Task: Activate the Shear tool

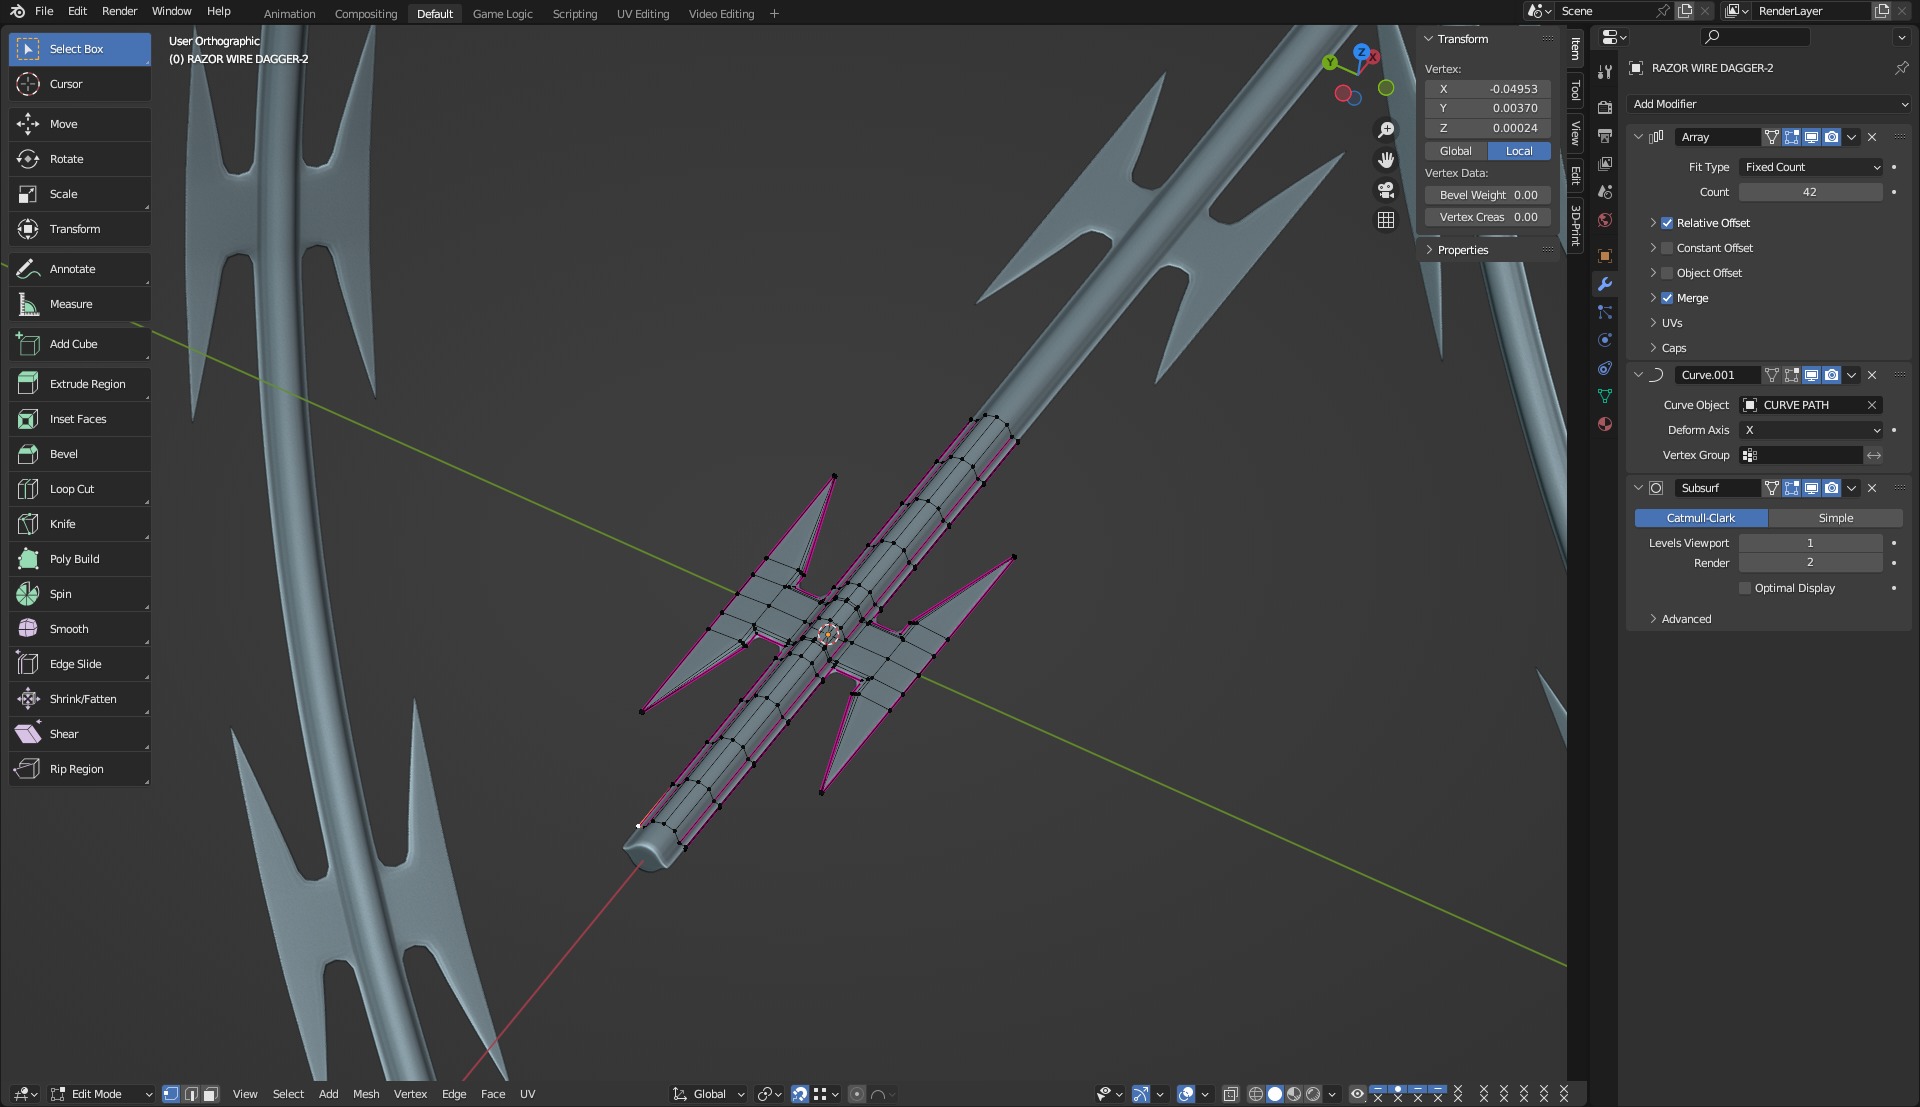Action: (80, 734)
